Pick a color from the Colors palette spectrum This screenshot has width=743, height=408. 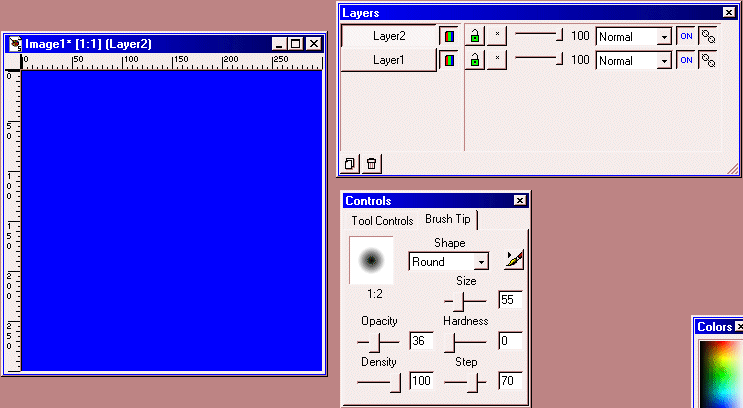[721, 374]
